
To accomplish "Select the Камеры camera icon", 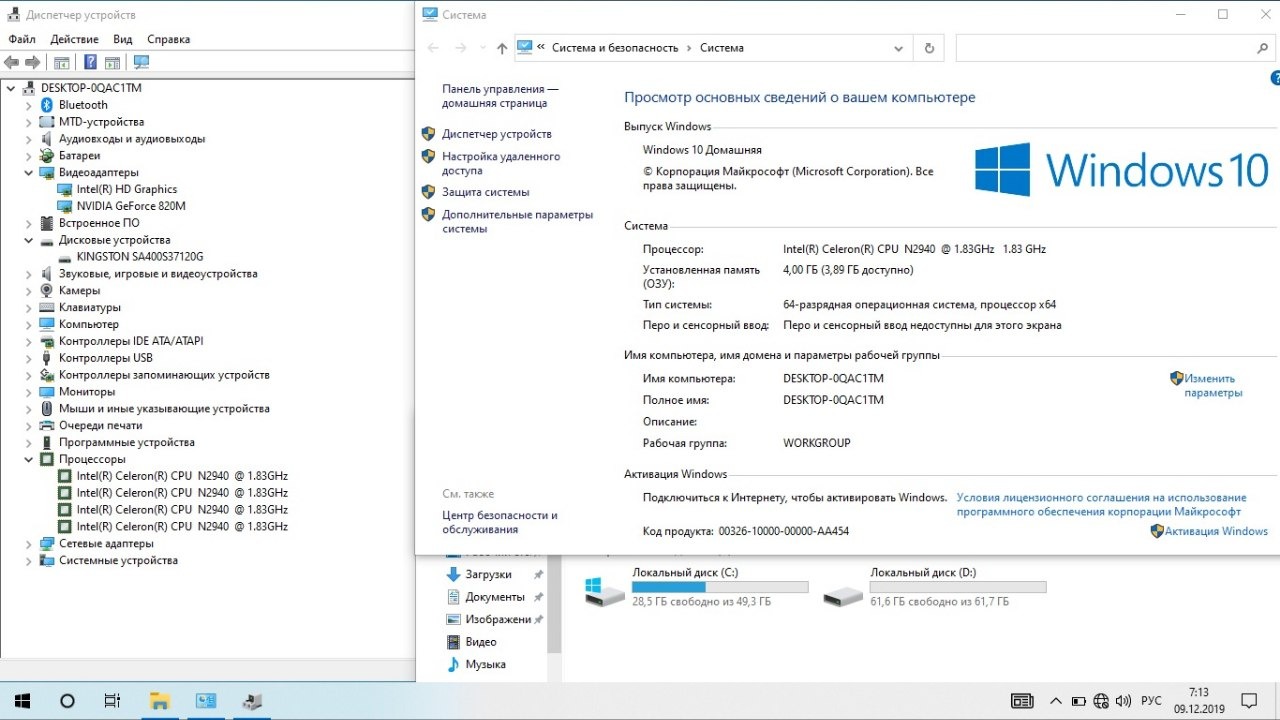I will click(x=47, y=291).
